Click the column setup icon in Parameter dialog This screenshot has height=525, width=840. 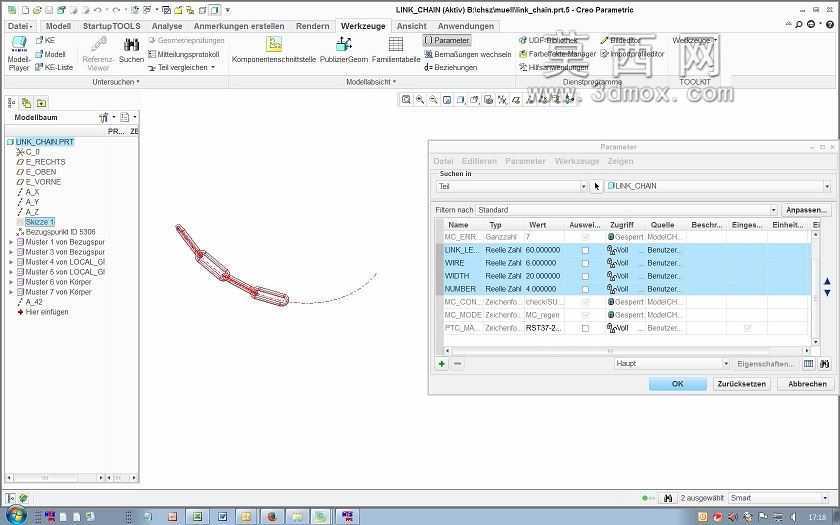[x=808, y=364]
